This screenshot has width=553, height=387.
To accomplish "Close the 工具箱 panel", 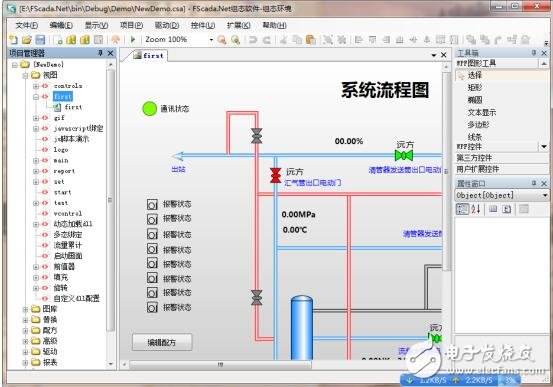I will (x=544, y=53).
